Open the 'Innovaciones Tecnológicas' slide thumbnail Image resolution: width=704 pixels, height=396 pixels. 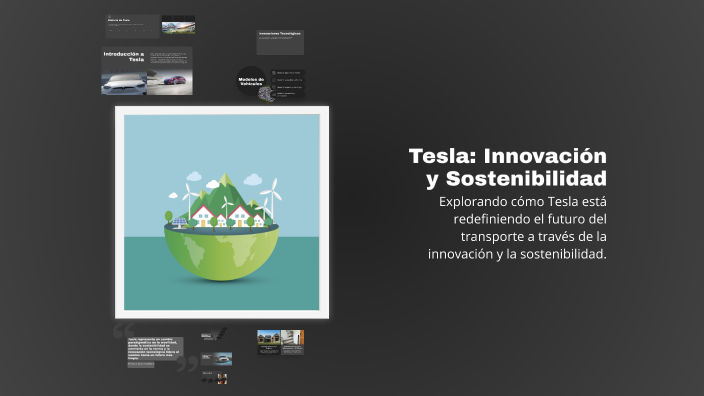click(280, 43)
